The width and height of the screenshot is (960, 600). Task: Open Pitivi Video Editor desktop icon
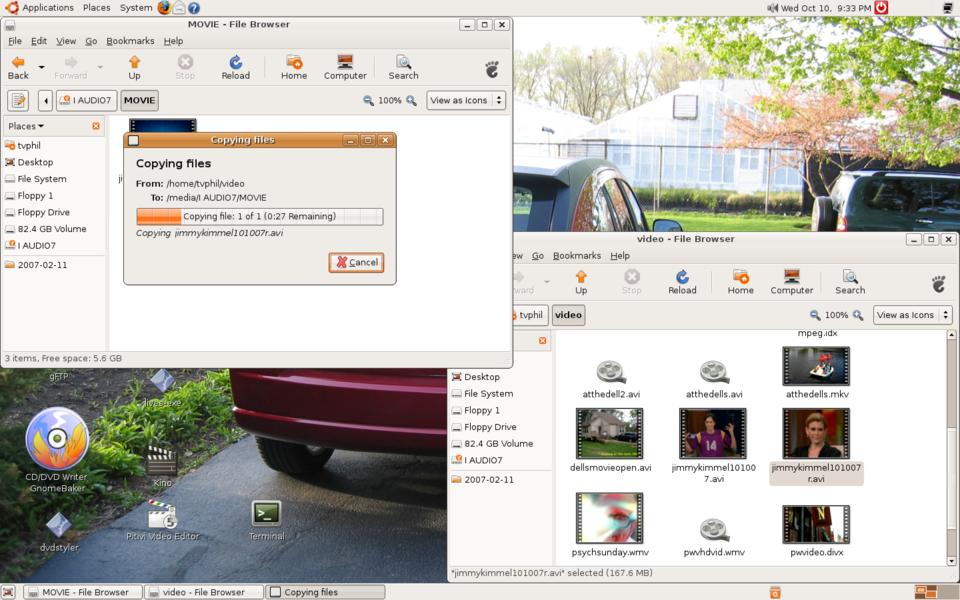click(161, 518)
